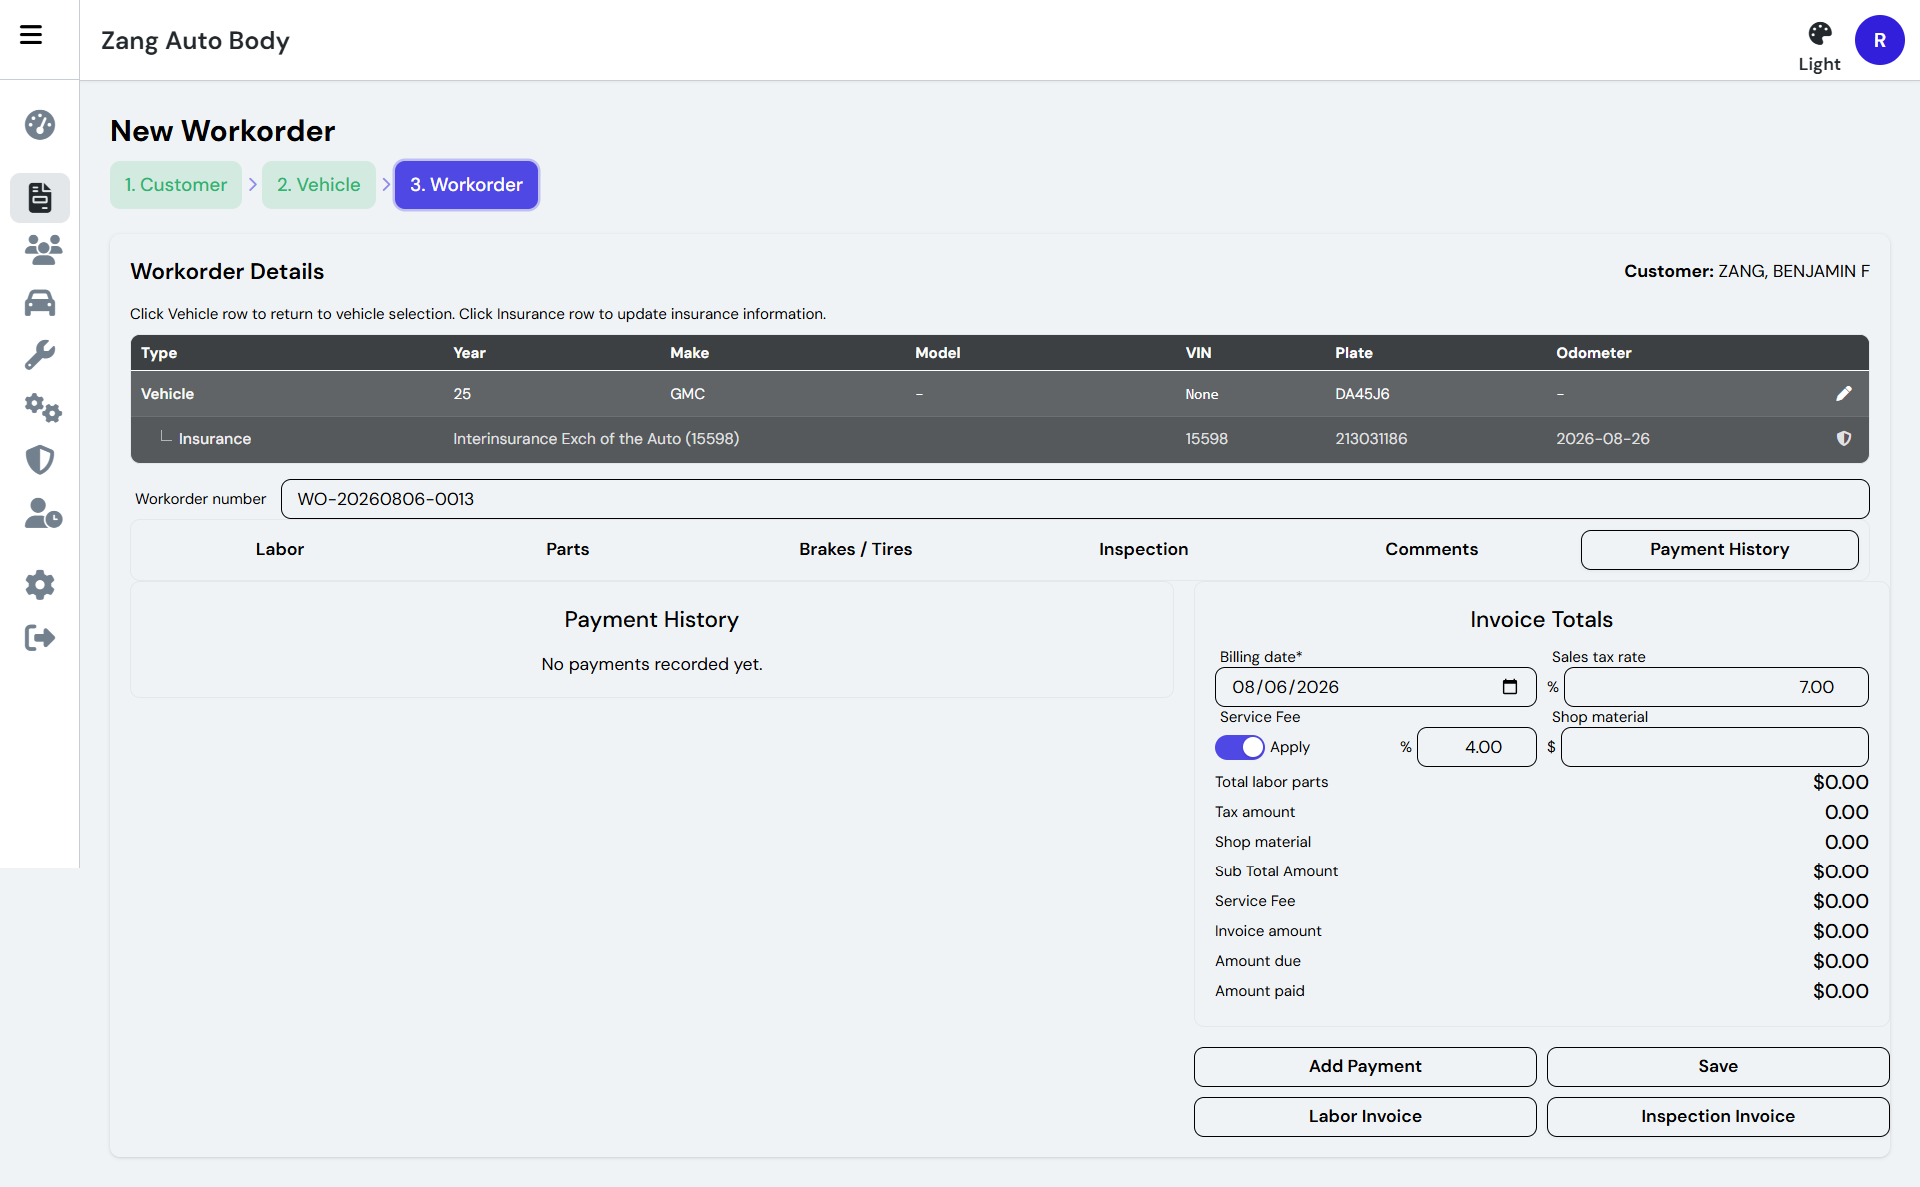Screen dimensions: 1920x1187
Task: Open the customers group icon in sidebar
Action: tap(43, 249)
